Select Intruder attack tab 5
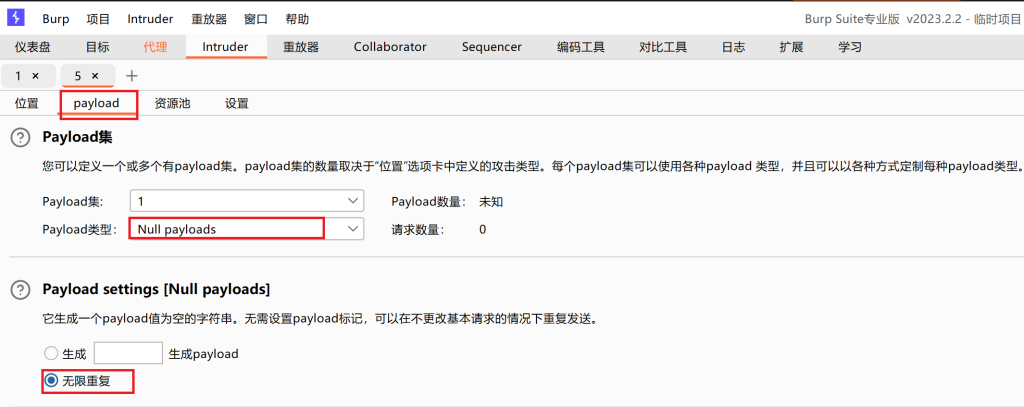 tap(78, 76)
